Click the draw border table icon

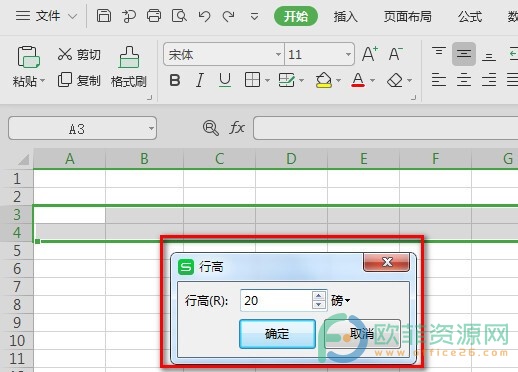point(286,80)
